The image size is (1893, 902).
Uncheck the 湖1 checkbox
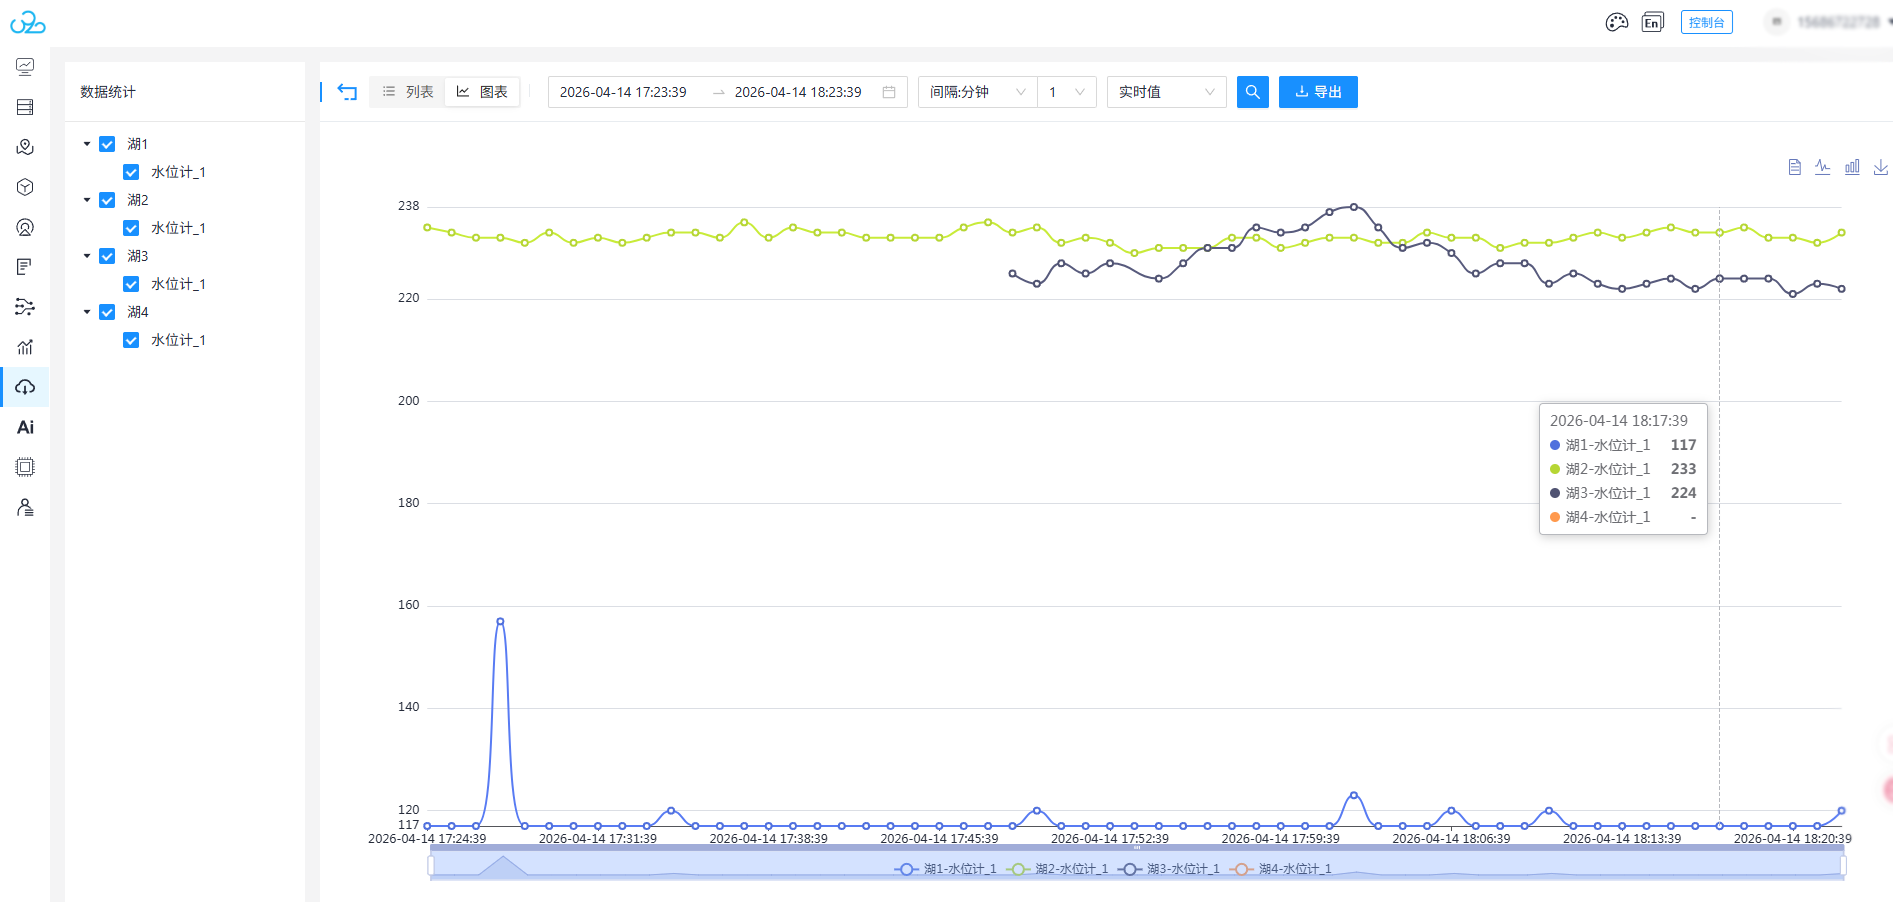click(107, 144)
